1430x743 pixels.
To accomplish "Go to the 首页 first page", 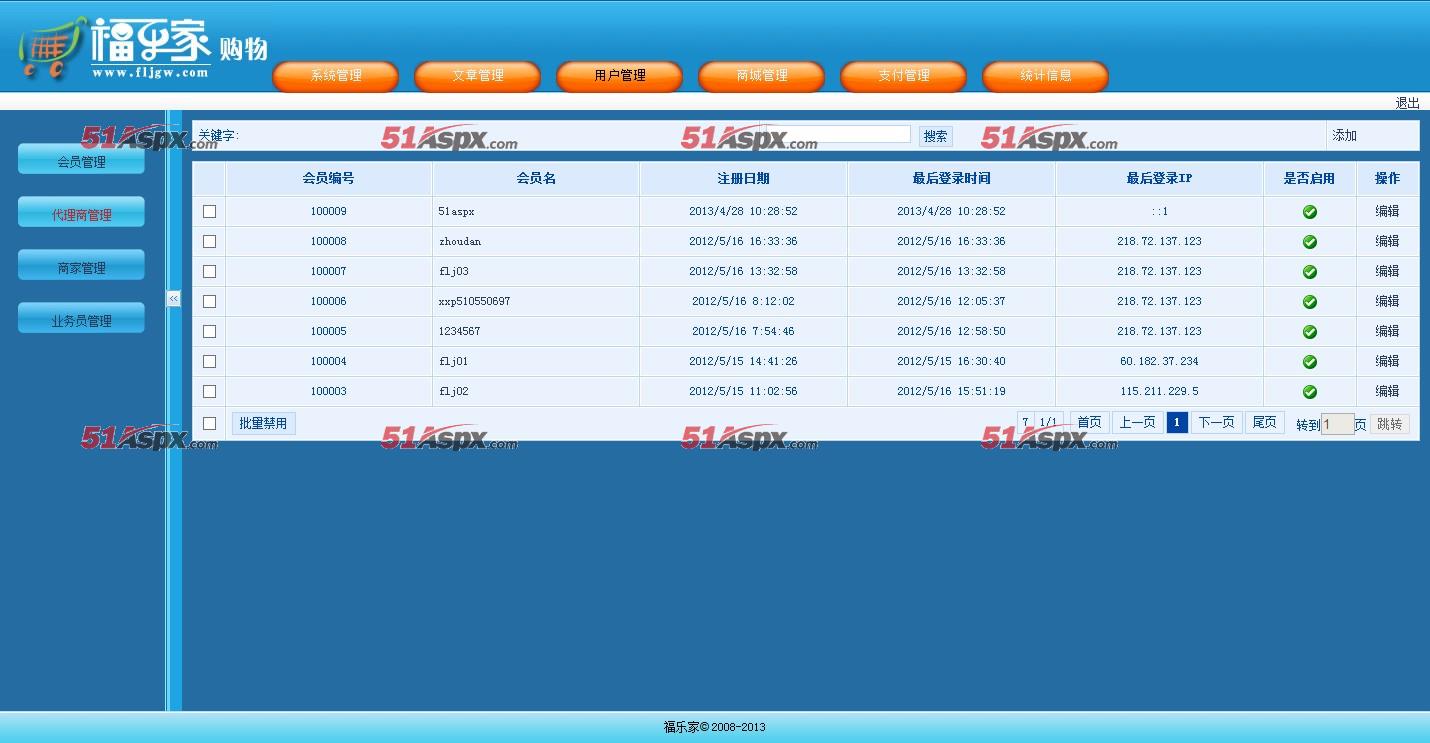I will point(1089,423).
